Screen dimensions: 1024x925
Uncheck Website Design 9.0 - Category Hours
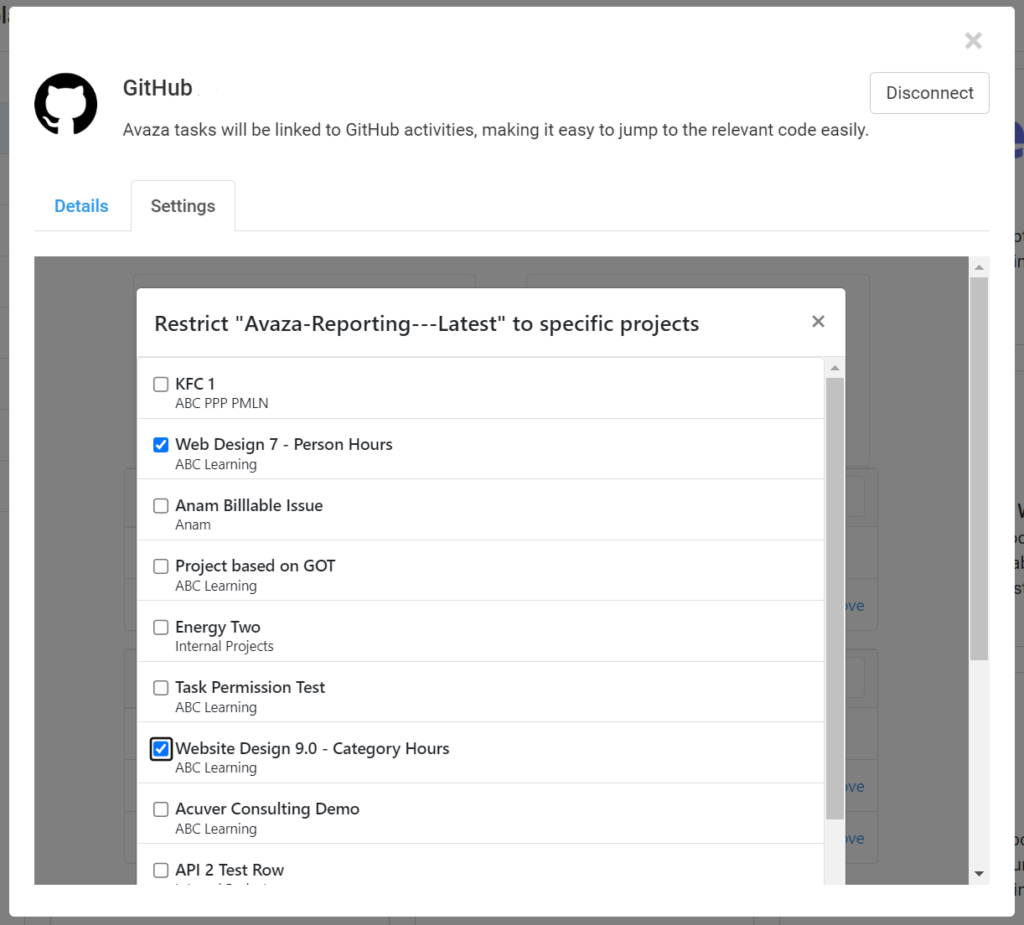161,749
